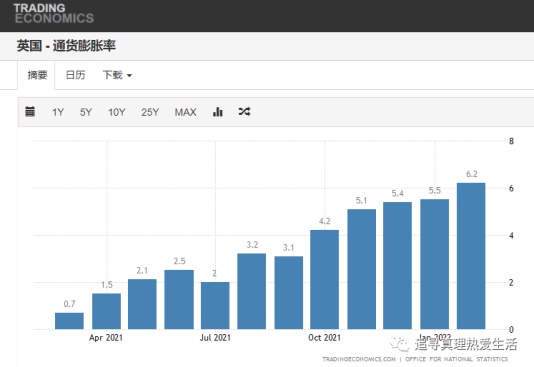
Task: Switch to the 摘要 tab
Action: (x=37, y=75)
